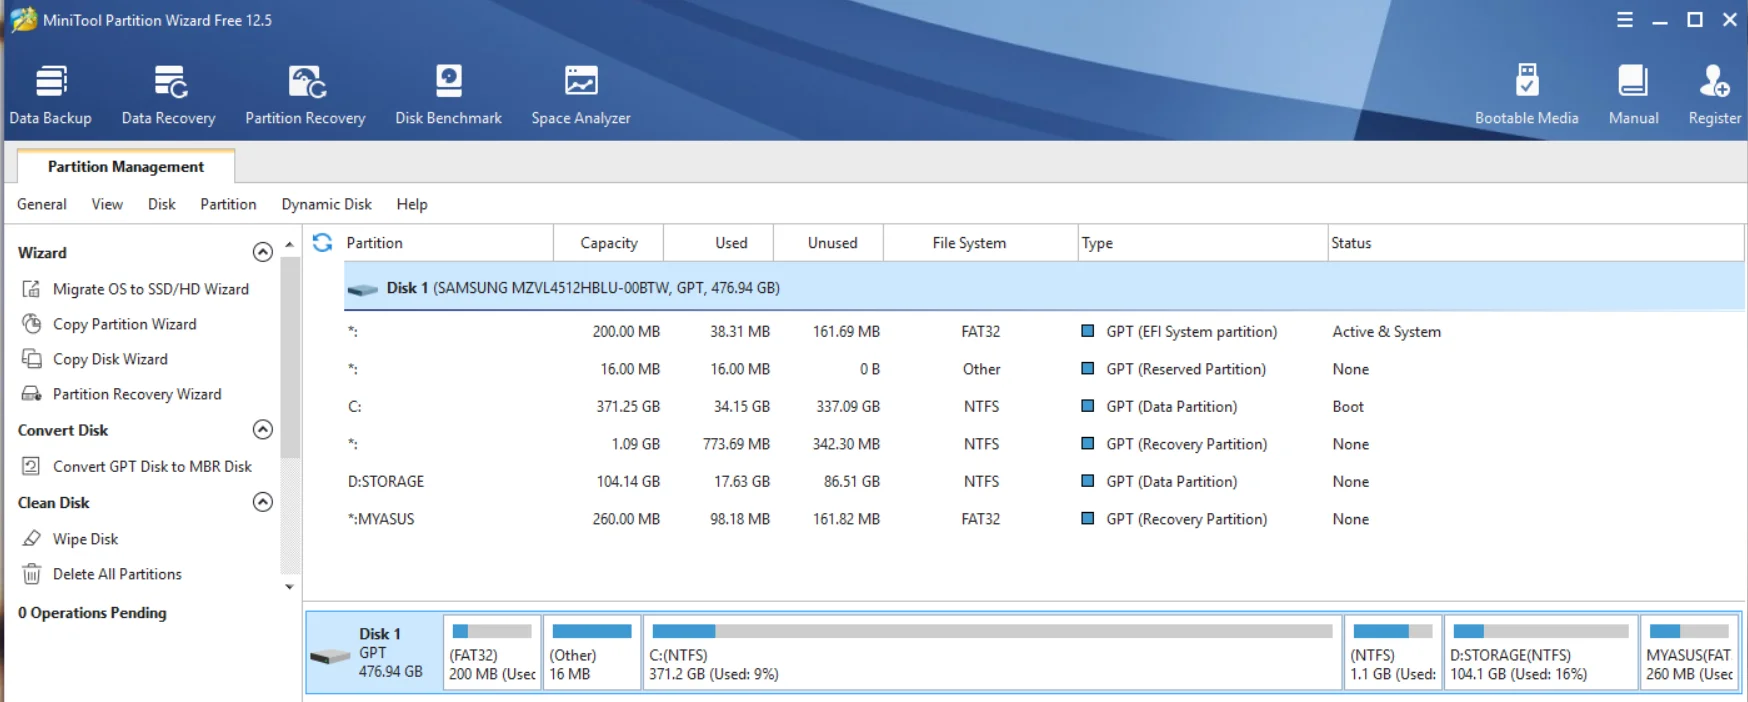Open the View menu
This screenshot has width=1748, height=702.
point(107,204)
